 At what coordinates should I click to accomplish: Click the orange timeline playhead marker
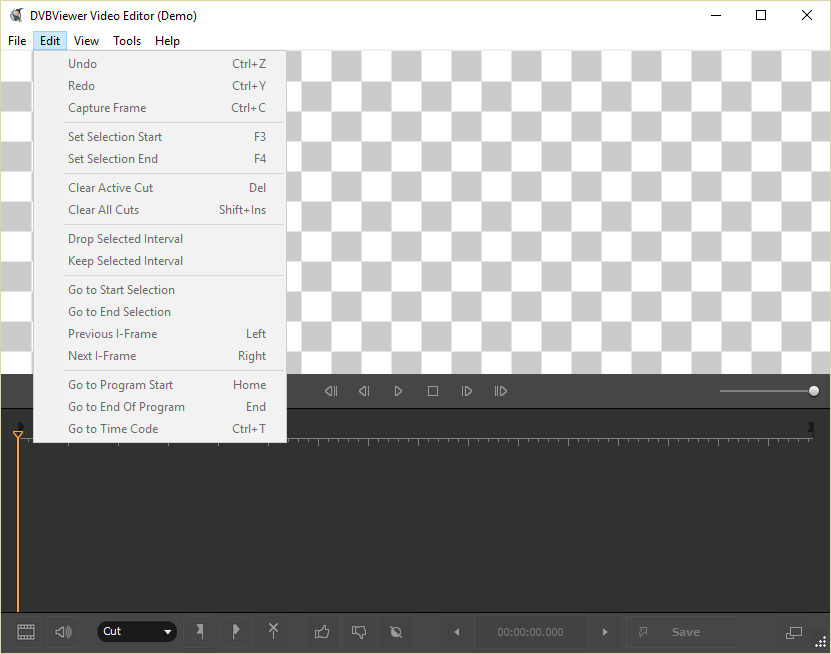[17, 435]
